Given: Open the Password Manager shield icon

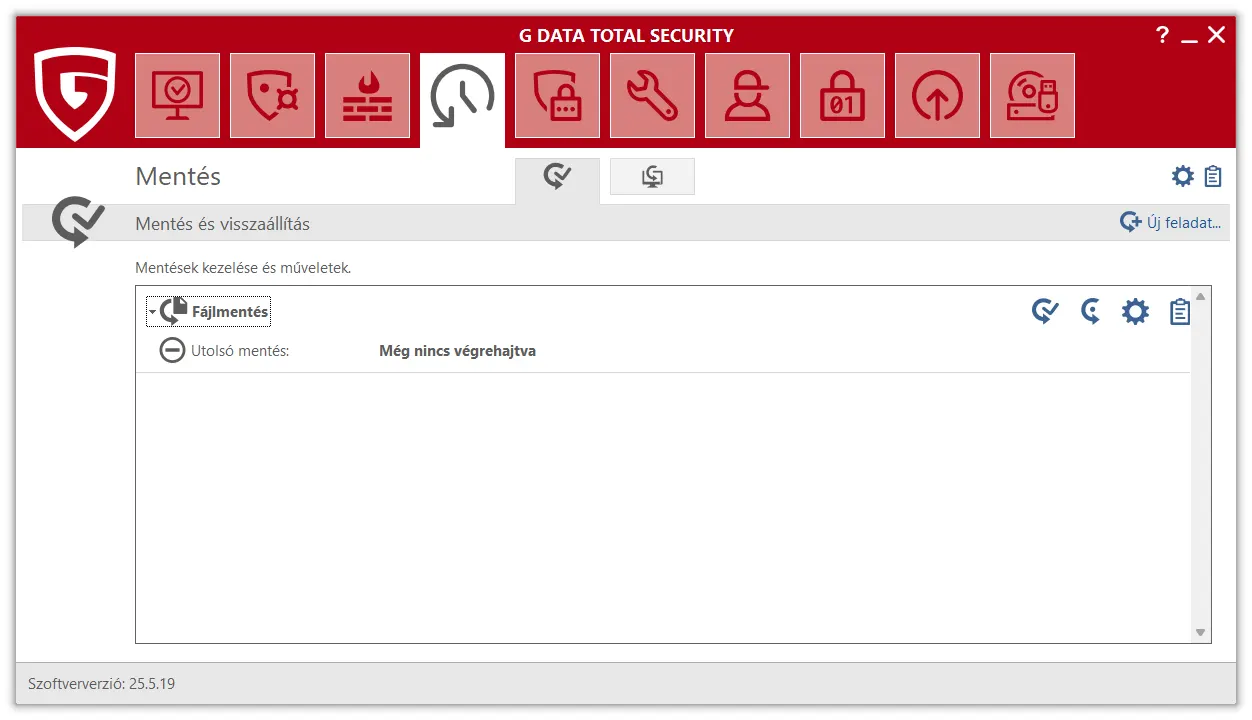Looking at the screenshot, I should (557, 96).
